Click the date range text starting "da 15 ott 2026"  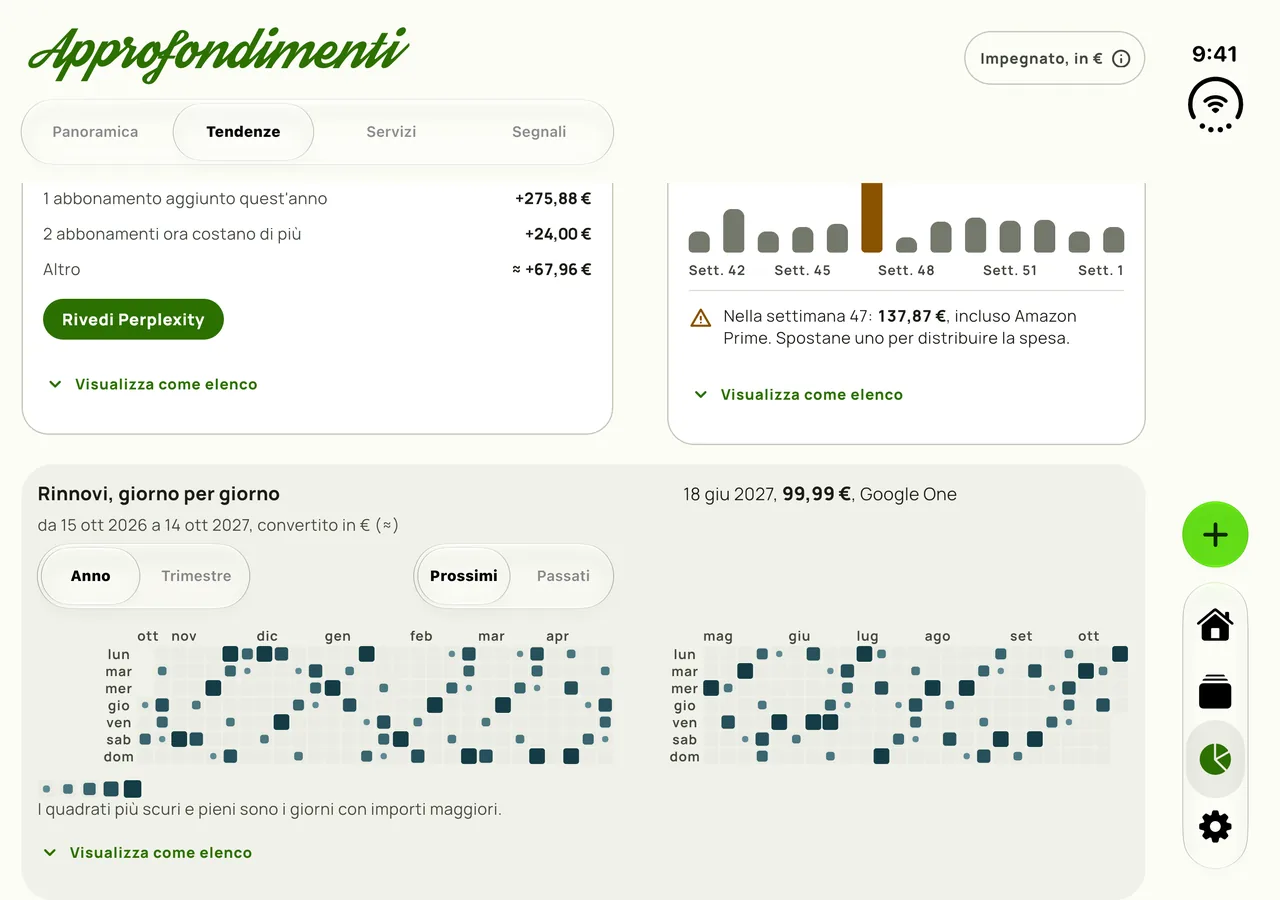tap(218, 525)
